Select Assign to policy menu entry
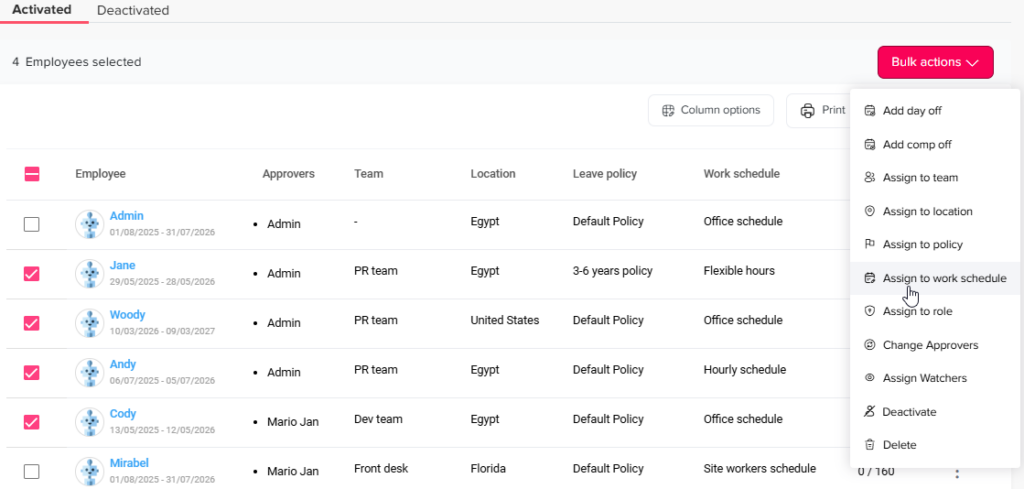1024x489 pixels. click(935, 245)
